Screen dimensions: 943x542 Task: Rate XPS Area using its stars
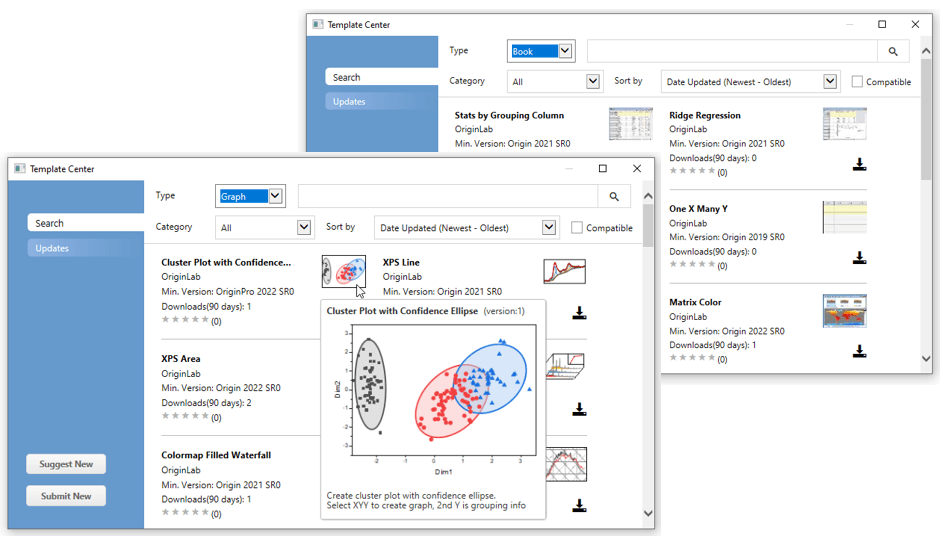pos(185,416)
